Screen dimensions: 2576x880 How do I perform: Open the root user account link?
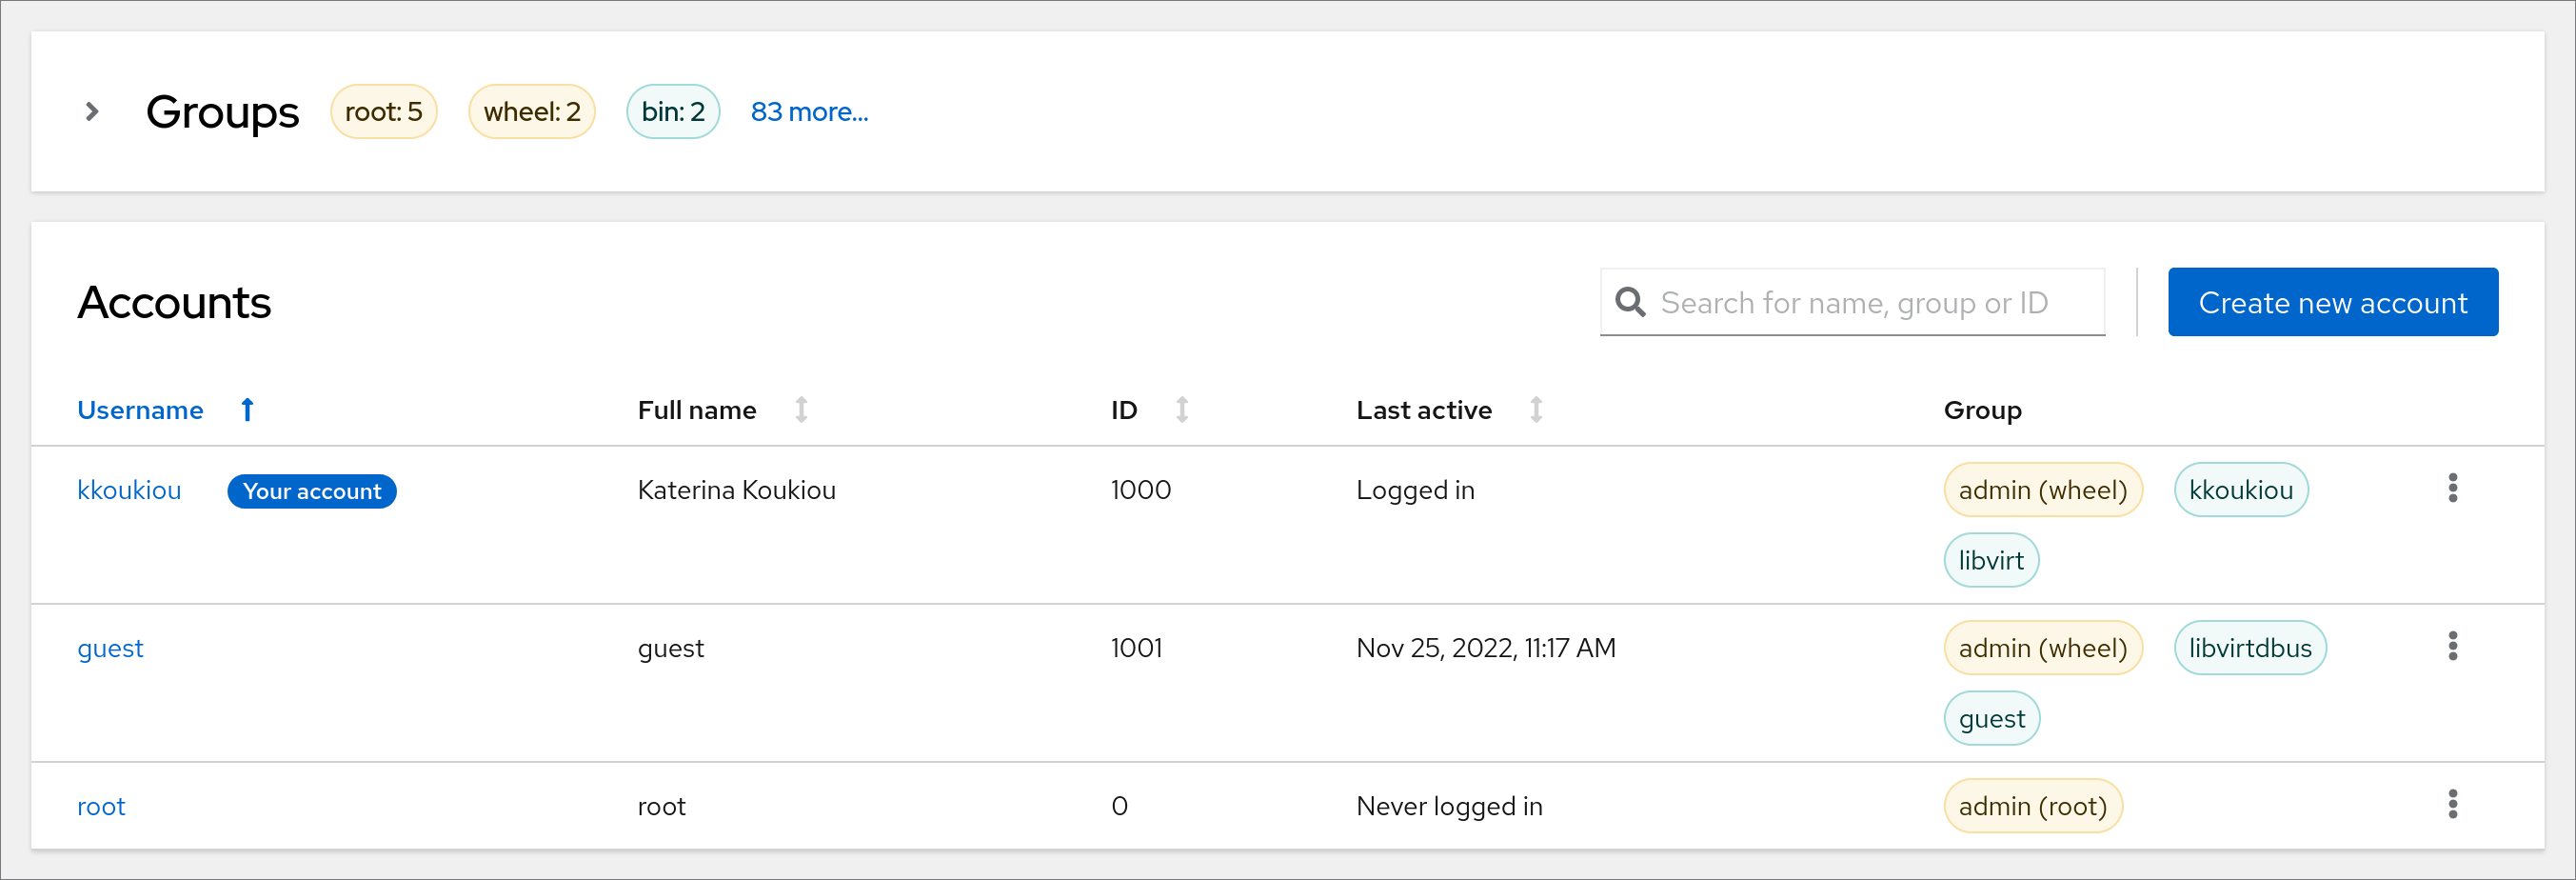pyautogui.click(x=101, y=806)
